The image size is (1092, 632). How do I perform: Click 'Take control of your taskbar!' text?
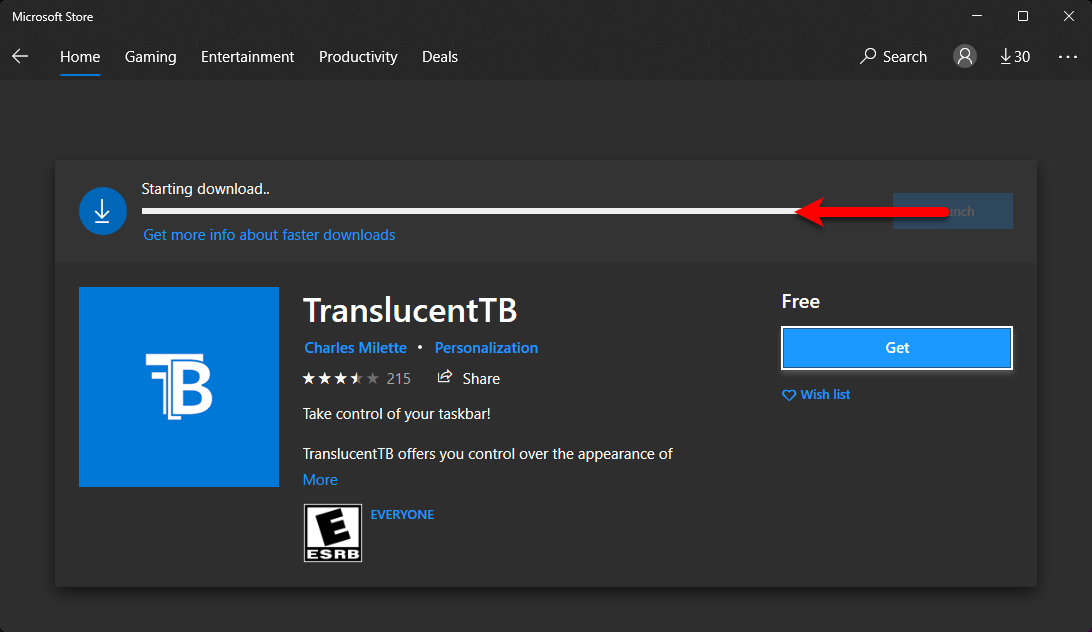pyautogui.click(x=397, y=413)
